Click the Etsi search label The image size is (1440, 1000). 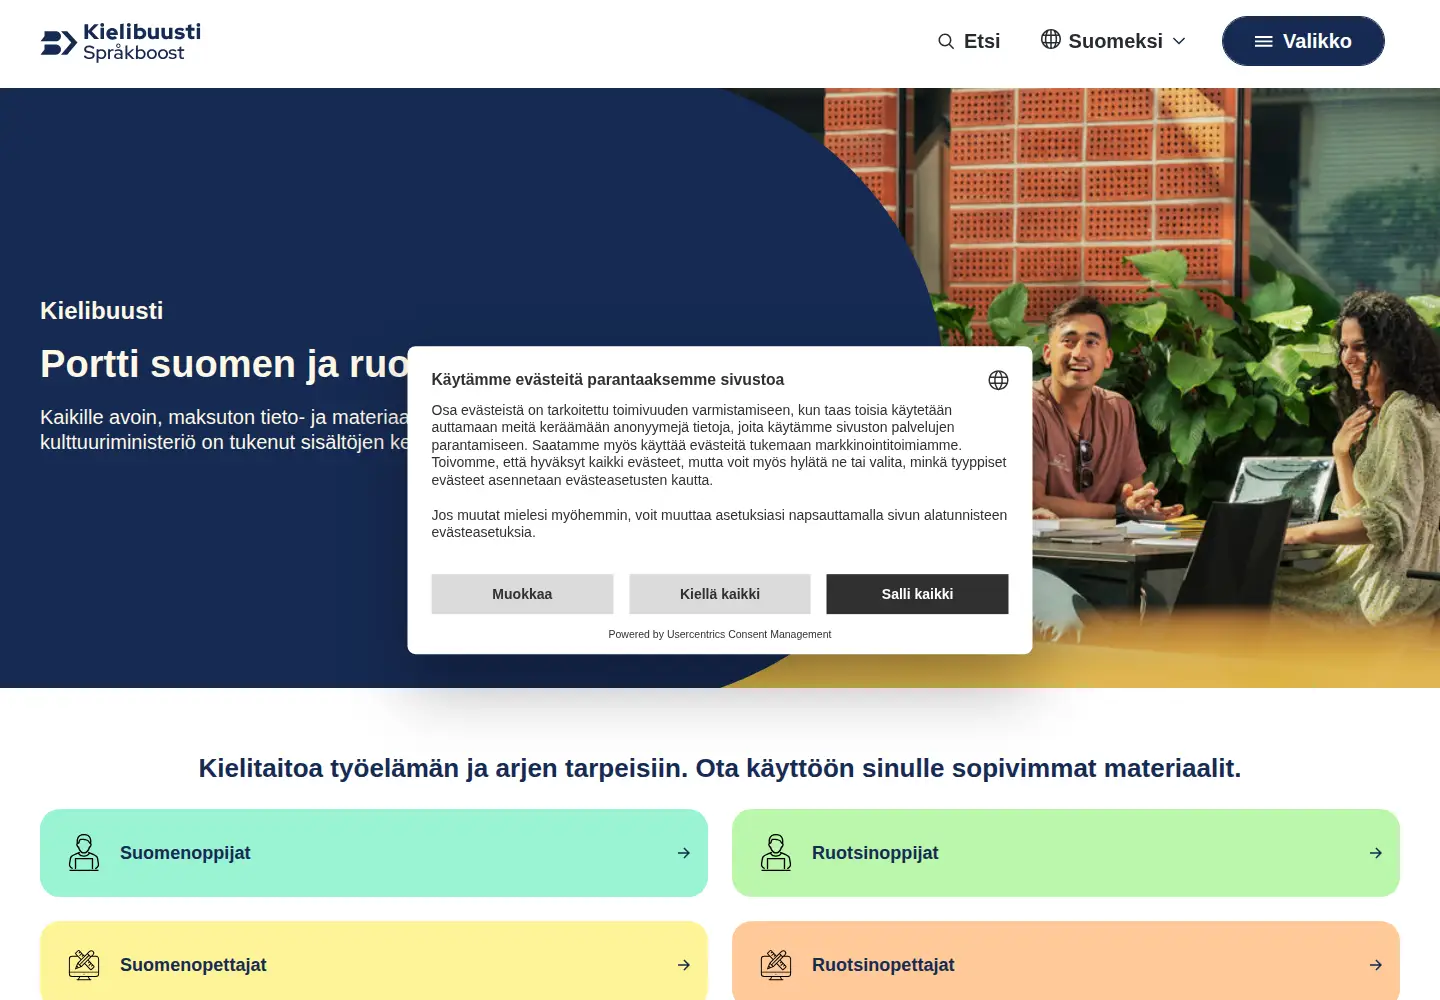(982, 41)
